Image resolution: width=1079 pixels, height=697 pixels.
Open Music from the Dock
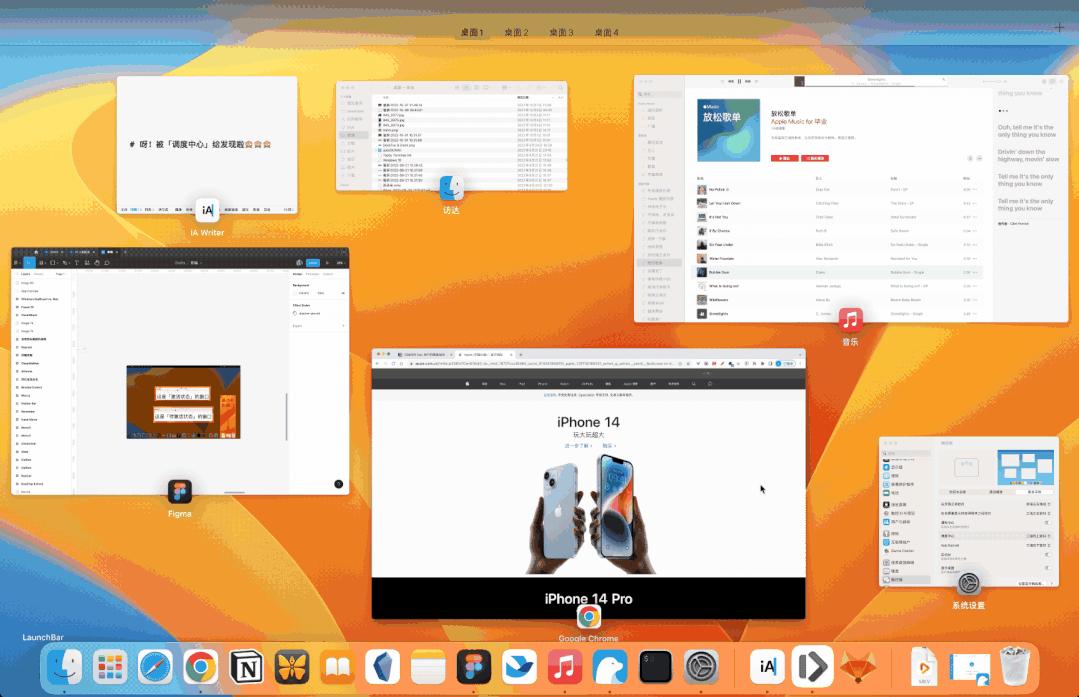coord(564,667)
